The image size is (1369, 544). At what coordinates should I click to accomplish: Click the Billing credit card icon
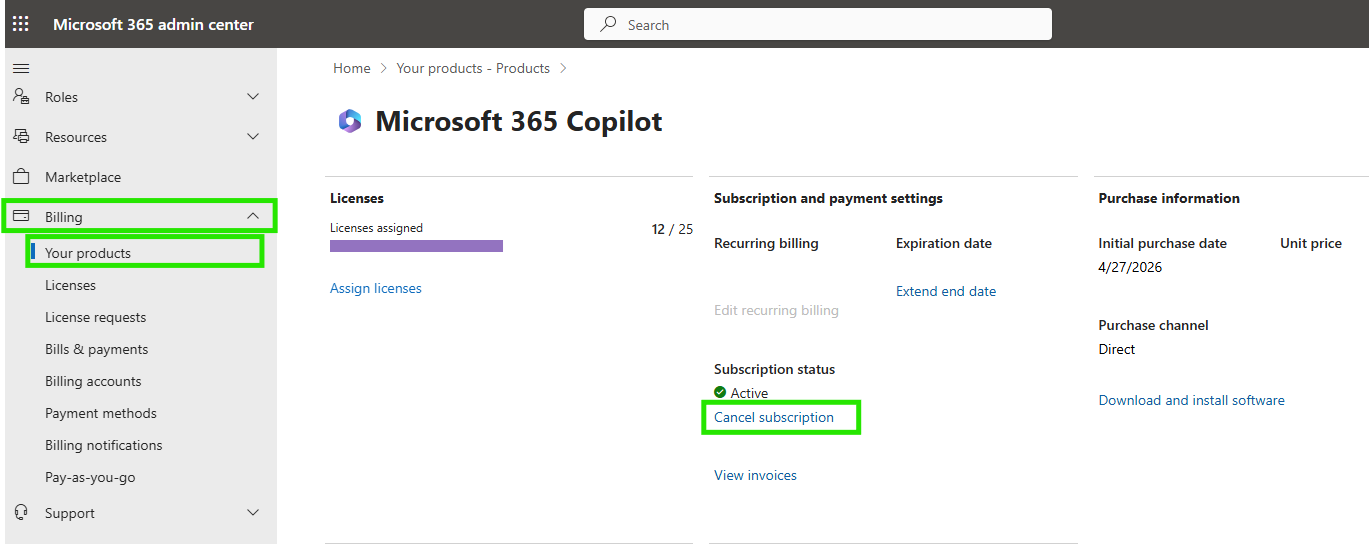tap(21, 217)
